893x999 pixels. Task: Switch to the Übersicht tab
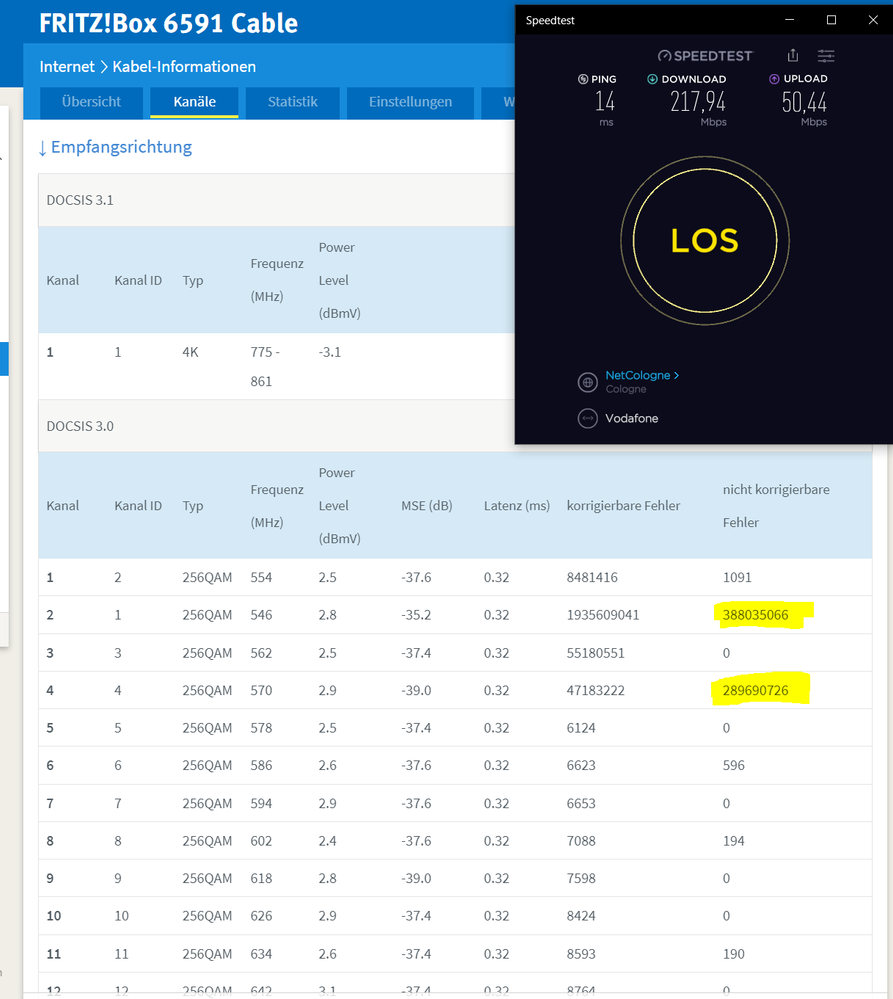pos(91,102)
